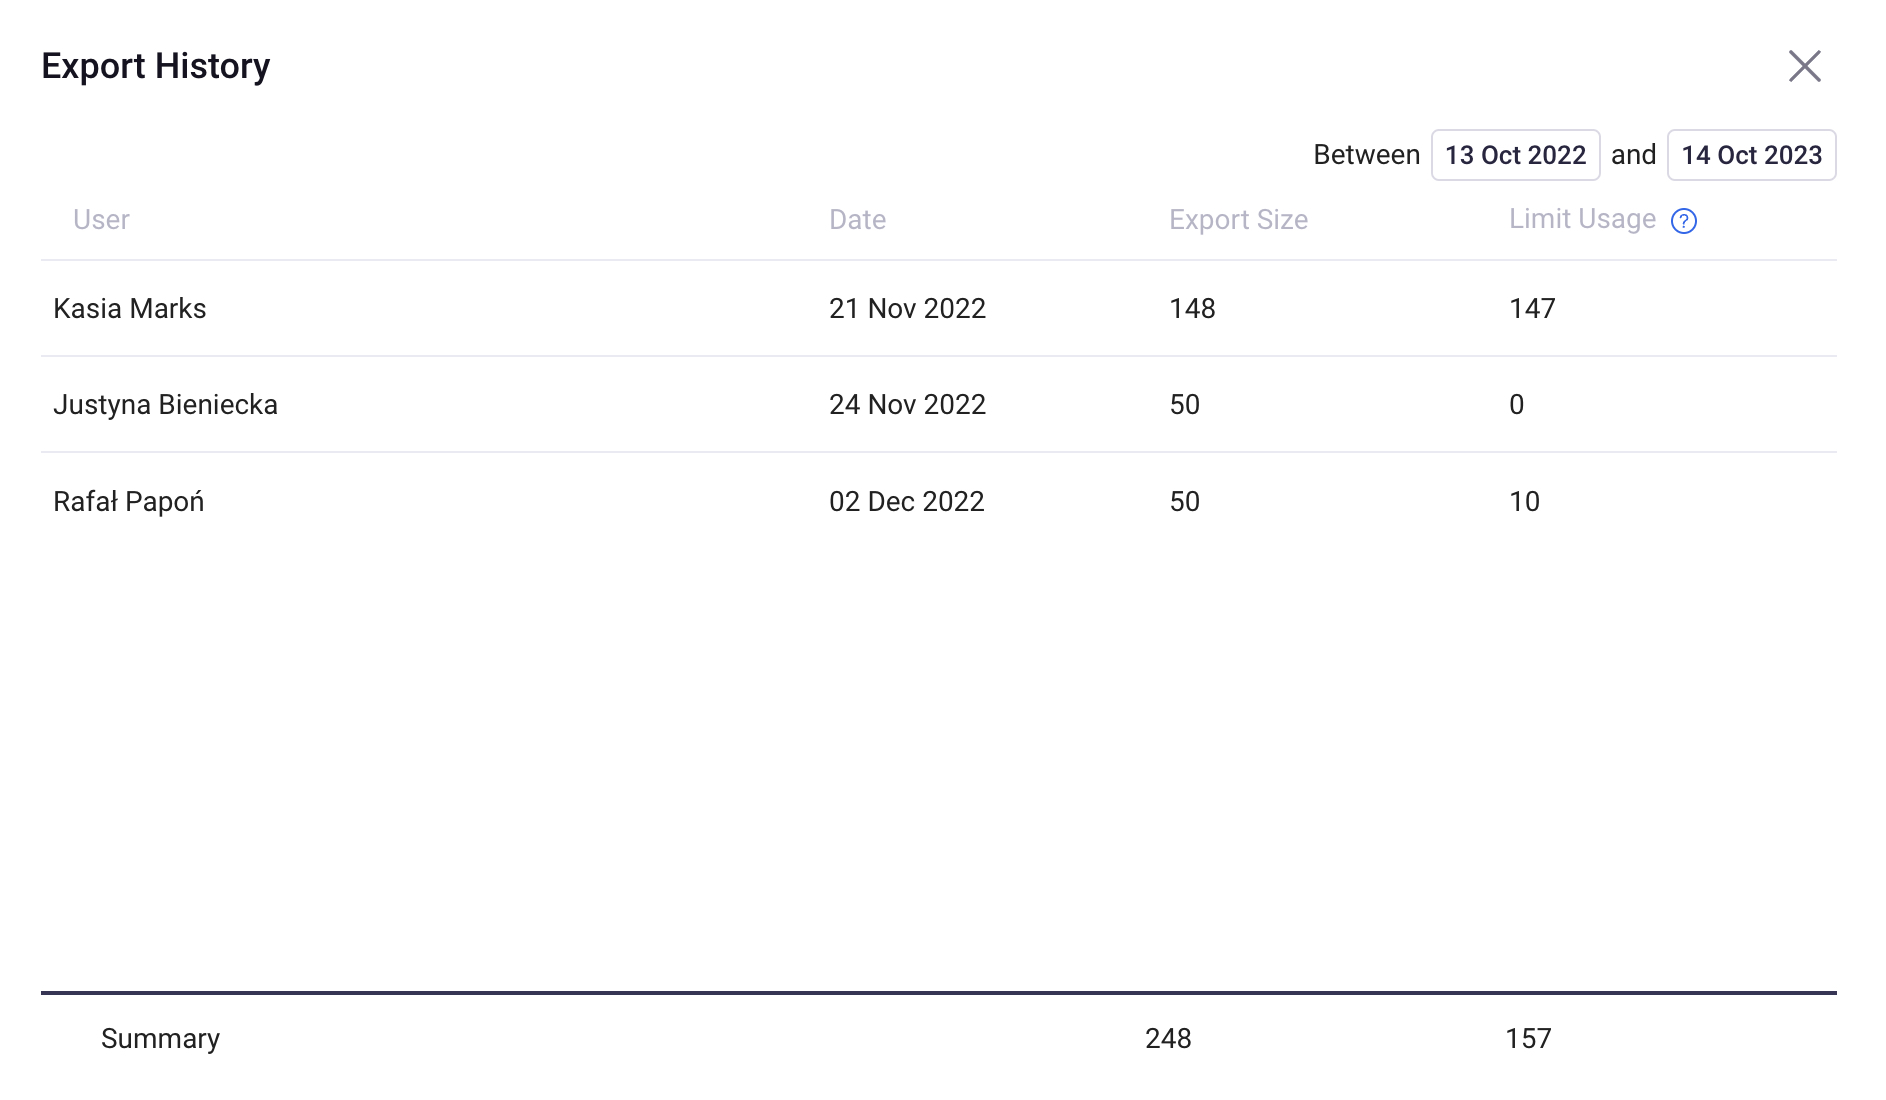Image resolution: width=1886 pixels, height=1100 pixels.
Task: Click the summary export total 248
Action: click(x=1168, y=1038)
